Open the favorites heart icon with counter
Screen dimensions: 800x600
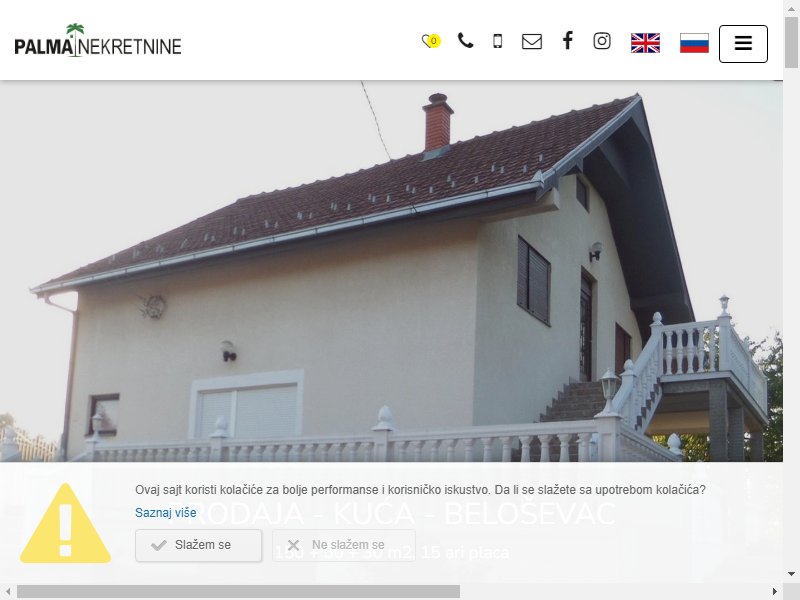point(431,41)
